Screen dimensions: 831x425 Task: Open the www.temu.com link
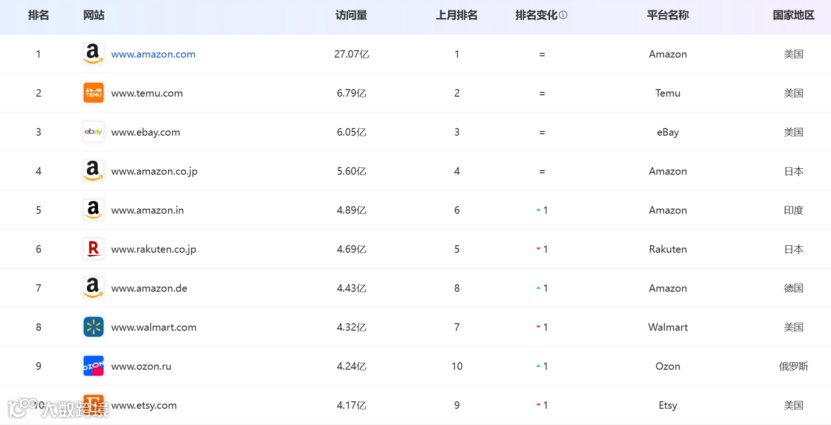tap(147, 93)
